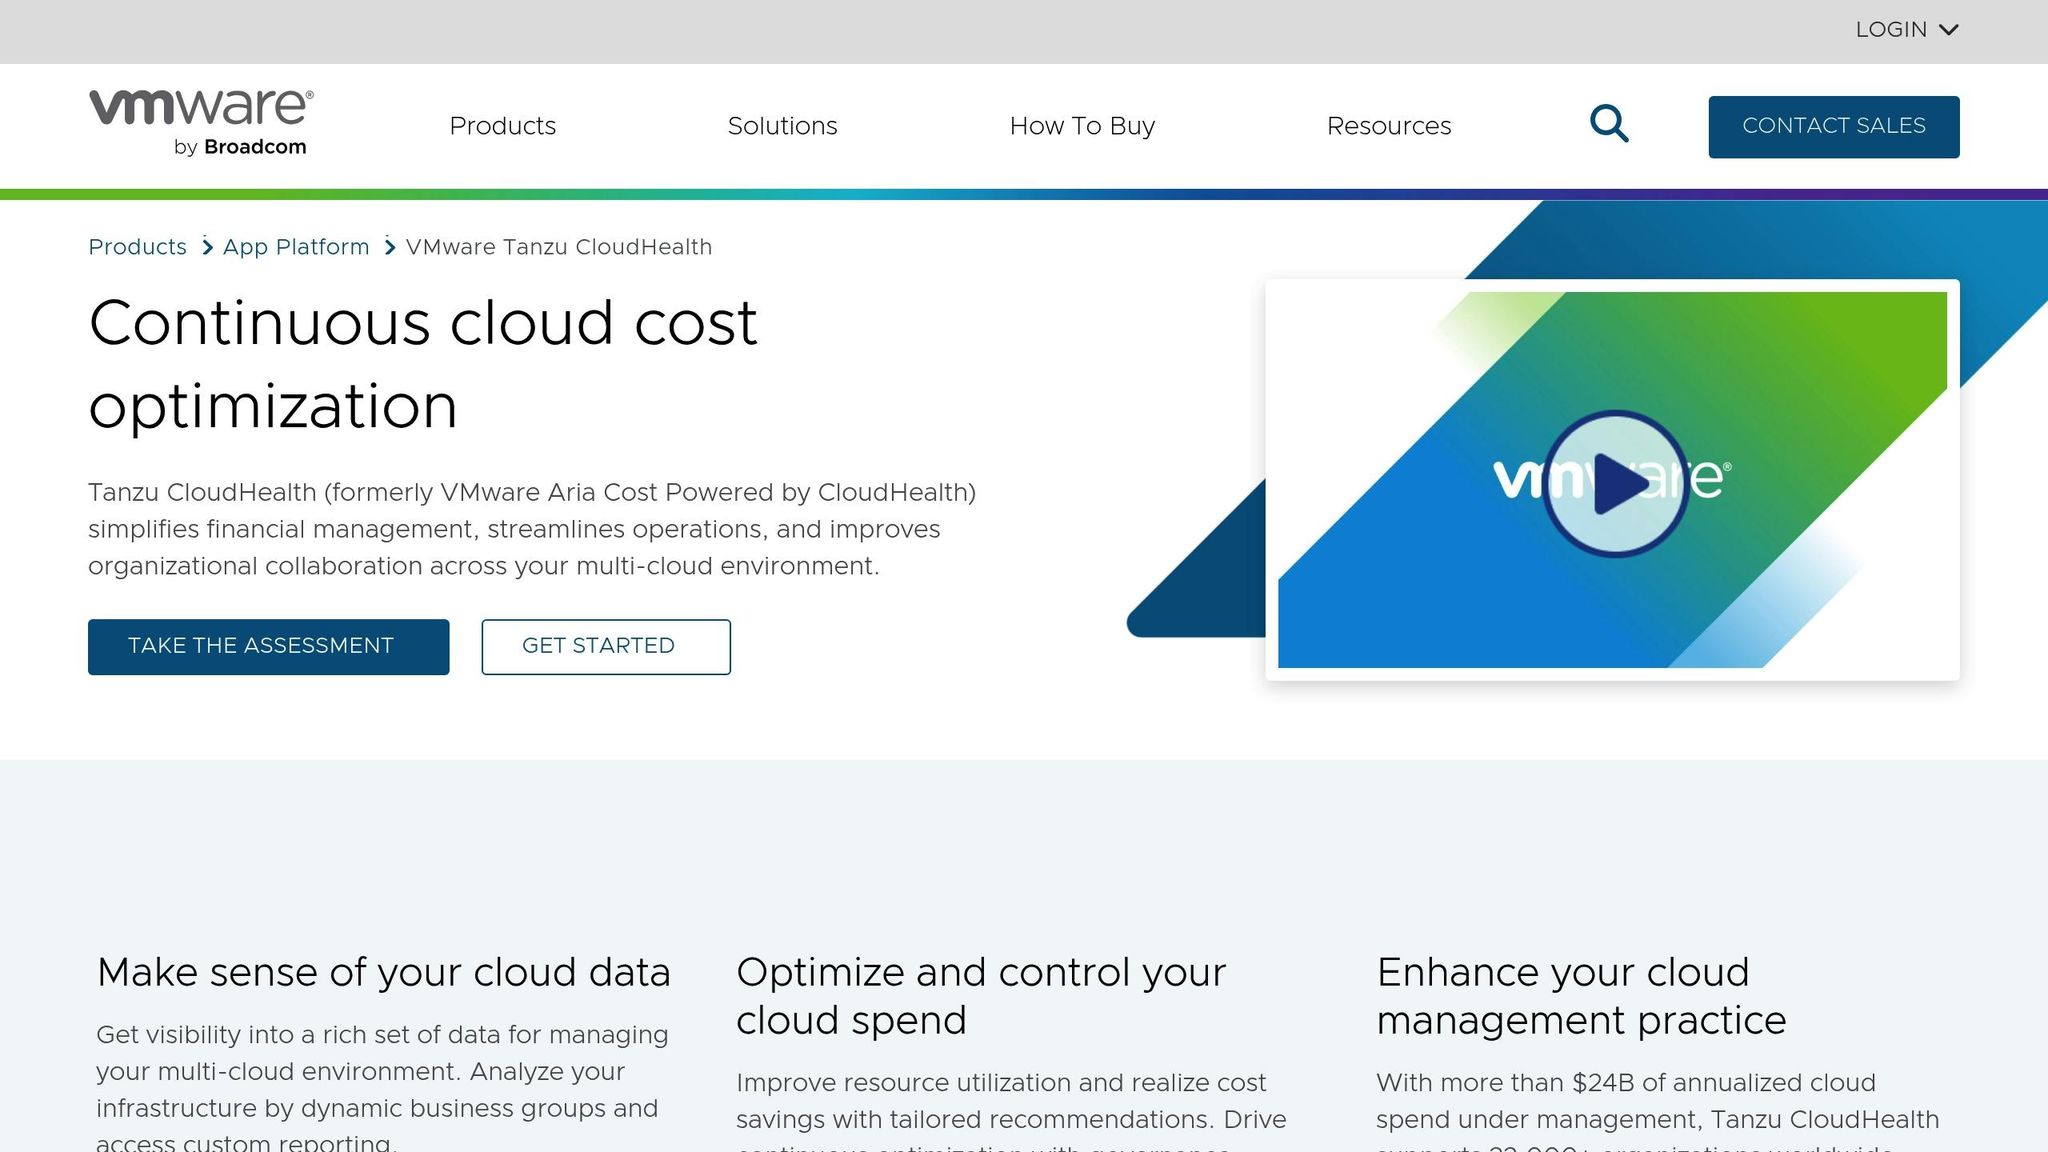The height and width of the screenshot is (1152, 2048).
Task: Go to App Platform breadcrumb link
Action: [296, 247]
